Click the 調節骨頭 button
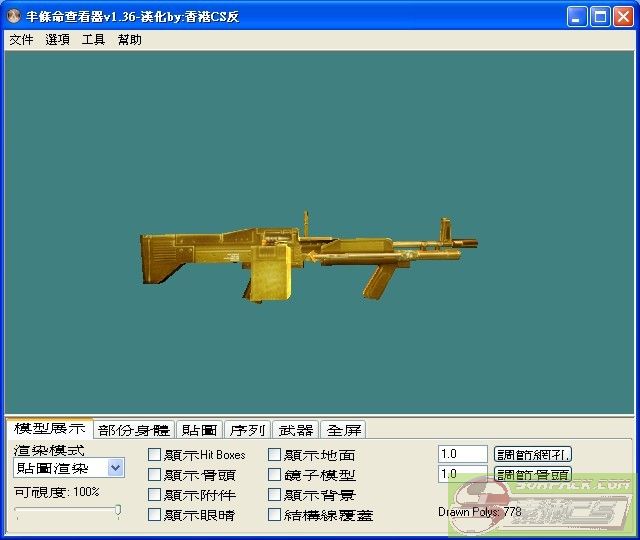The image size is (640, 540). (533, 474)
